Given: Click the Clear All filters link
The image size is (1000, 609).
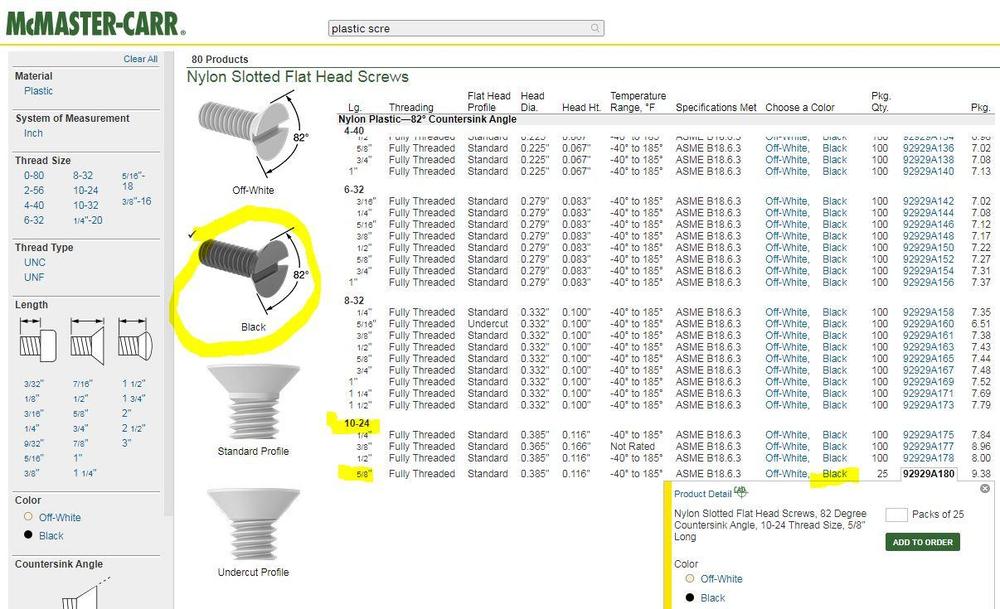Looking at the screenshot, I should [140, 59].
